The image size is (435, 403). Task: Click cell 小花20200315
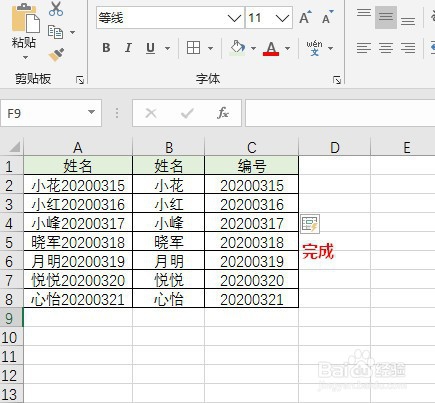(78, 185)
